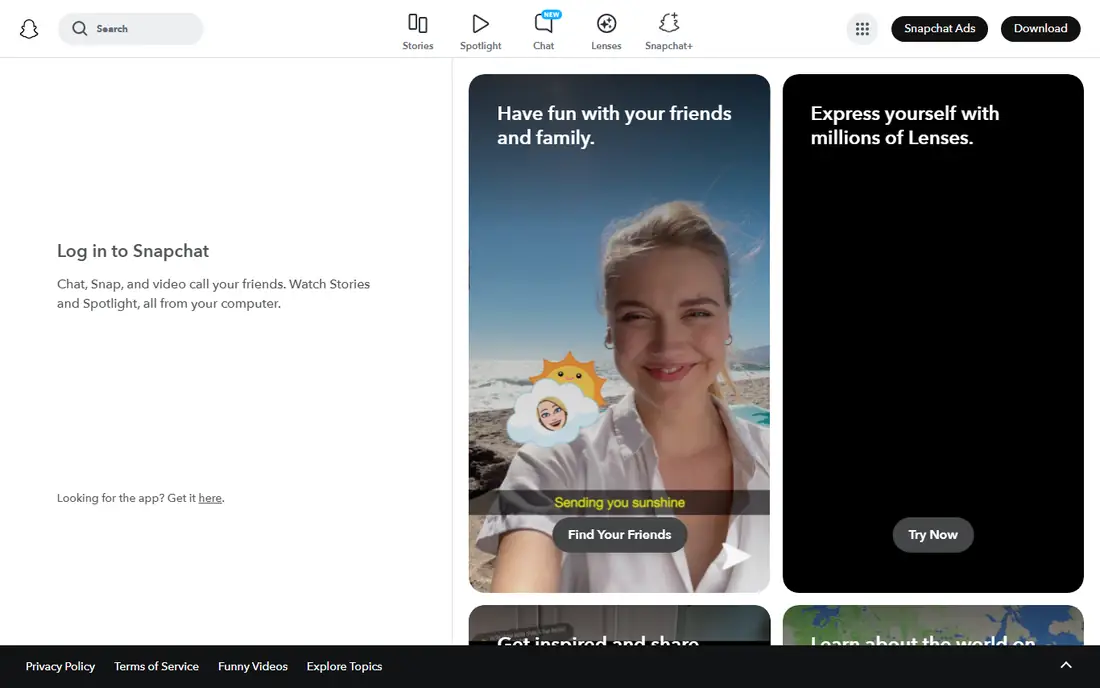Focus the Search input field
This screenshot has width=1100, height=688.
tap(130, 29)
